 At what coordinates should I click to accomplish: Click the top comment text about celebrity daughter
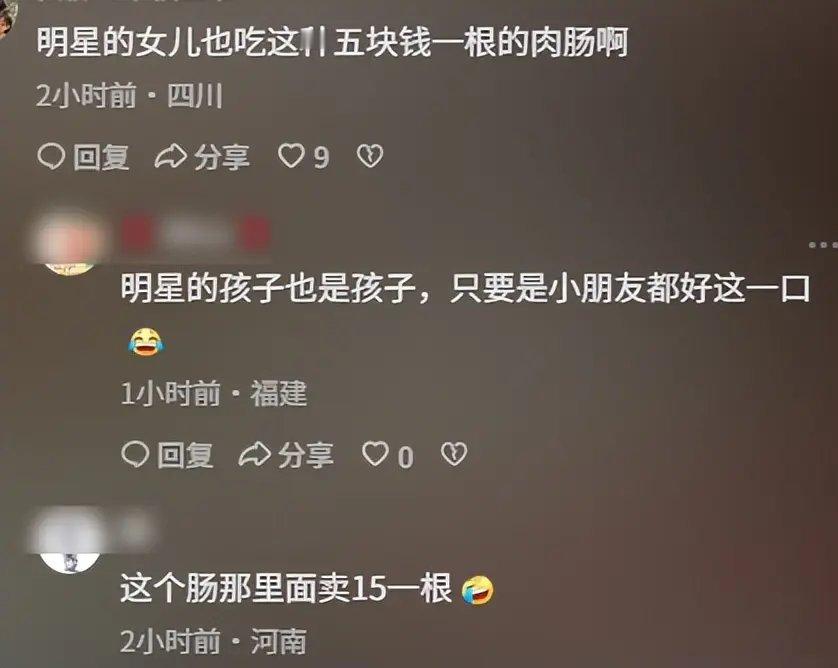tap(332, 43)
